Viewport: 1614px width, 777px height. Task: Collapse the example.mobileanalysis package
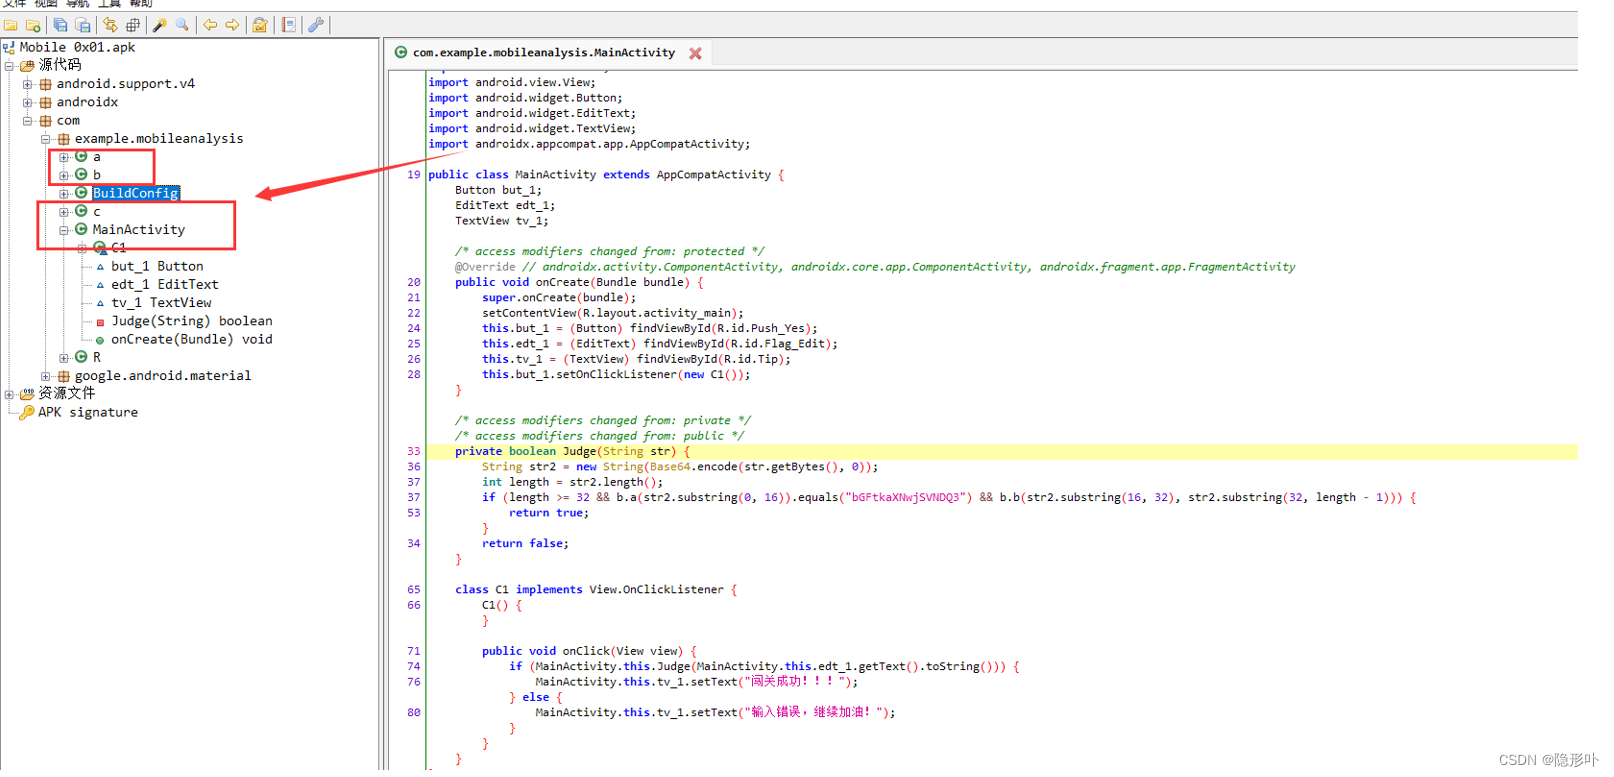pos(46,139)
